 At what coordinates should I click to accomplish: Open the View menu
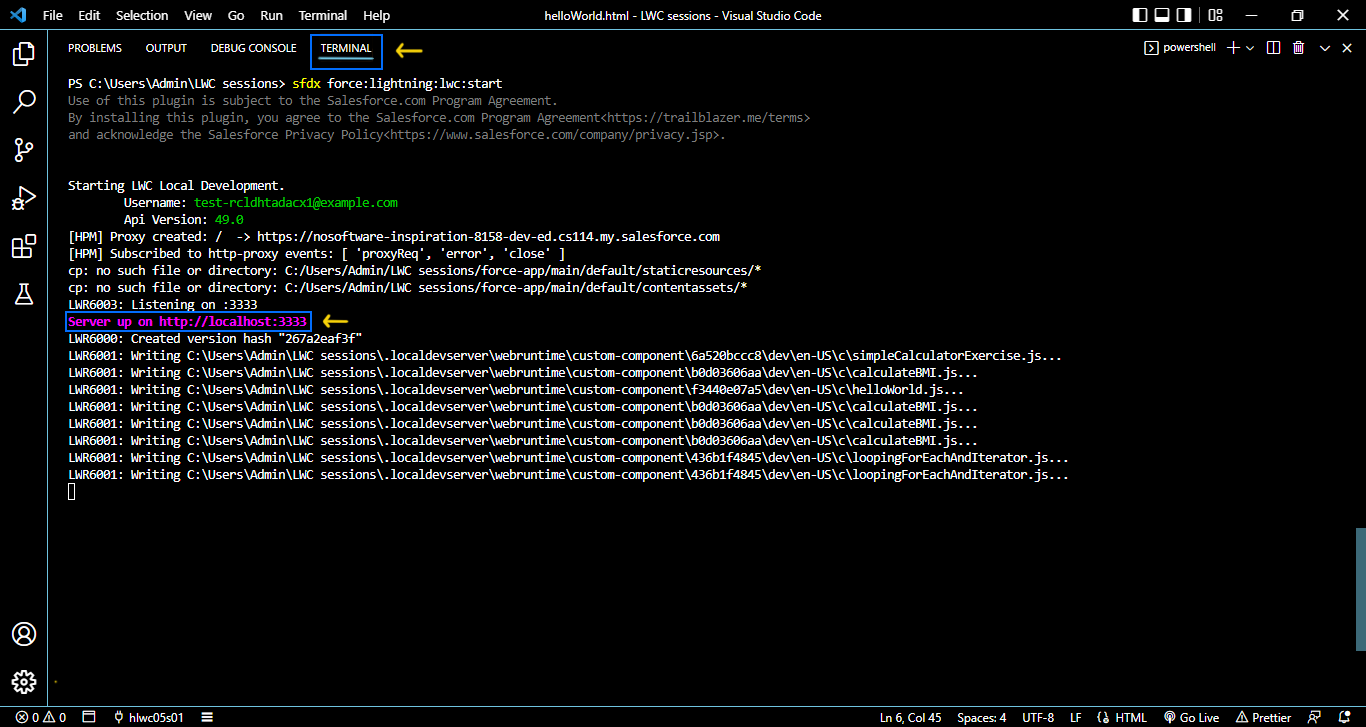point(198,15)
